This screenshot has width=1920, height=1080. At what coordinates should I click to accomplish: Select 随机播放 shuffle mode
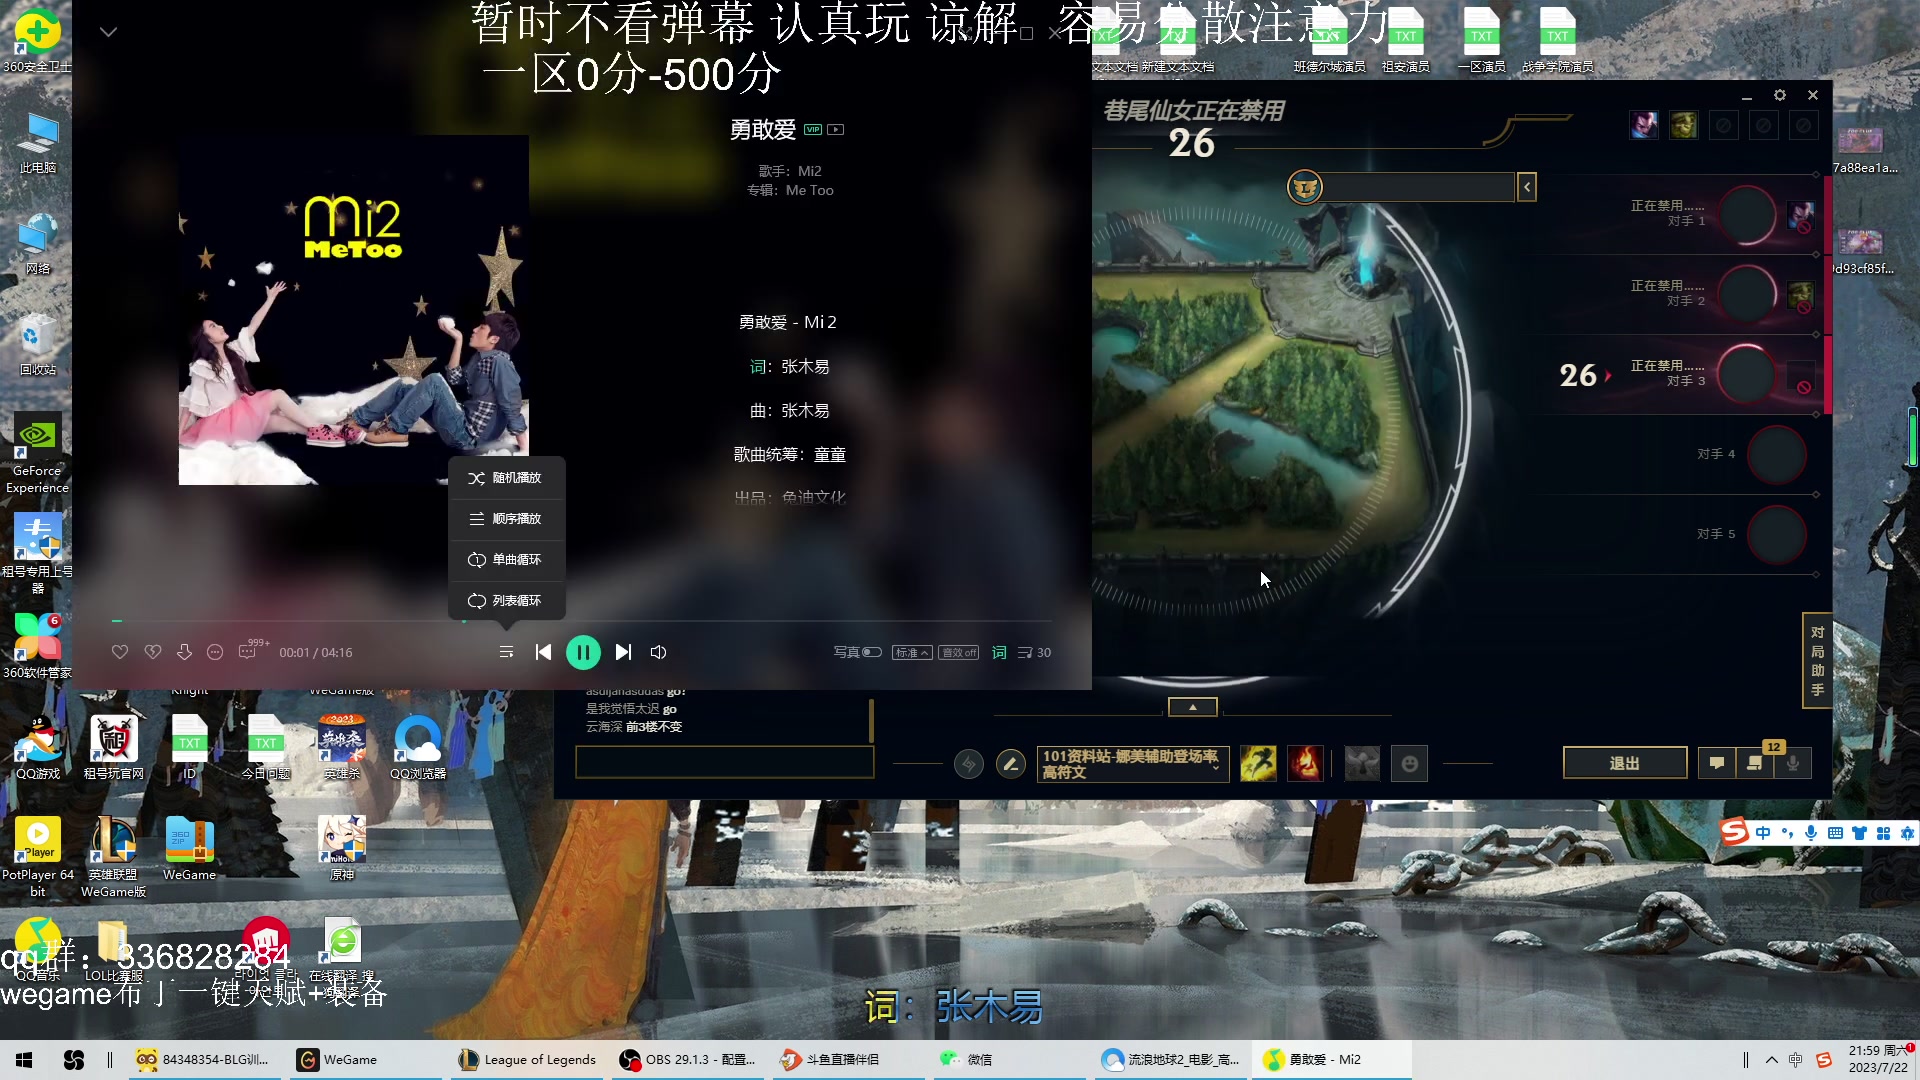(x=506, y=478)
